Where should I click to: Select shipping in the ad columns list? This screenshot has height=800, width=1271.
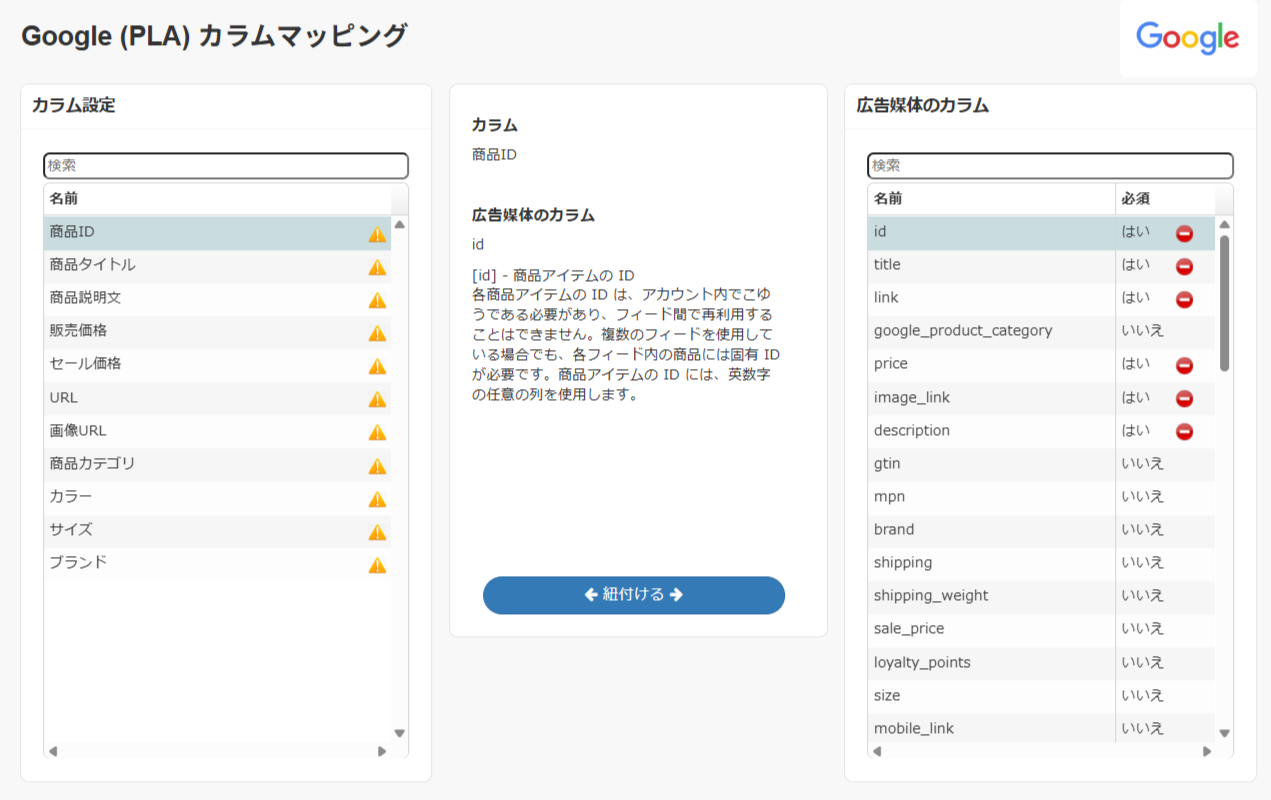[1041, 564]
